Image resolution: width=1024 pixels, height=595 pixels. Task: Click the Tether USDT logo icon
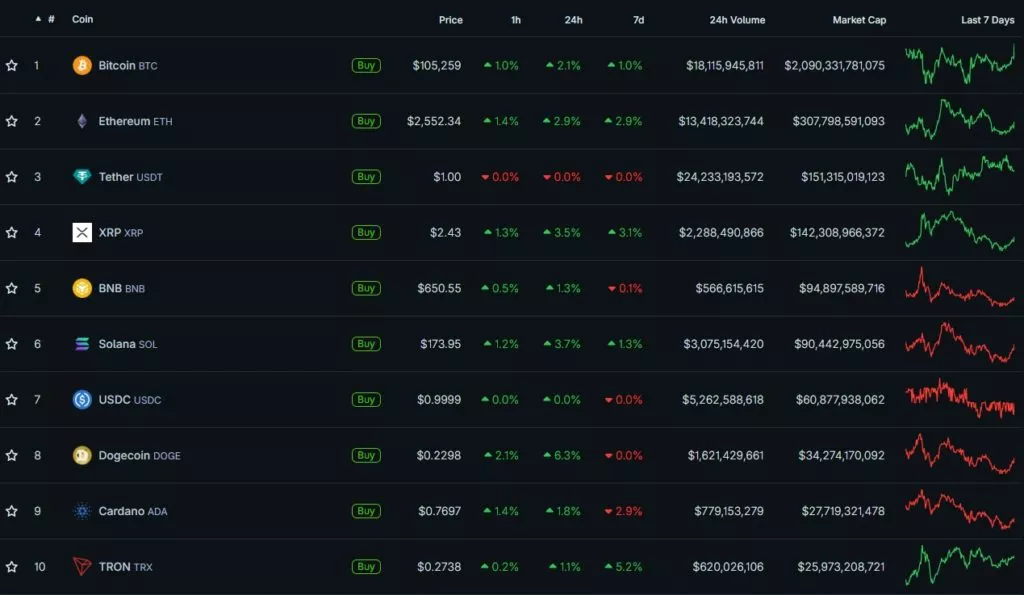(82, 177)
